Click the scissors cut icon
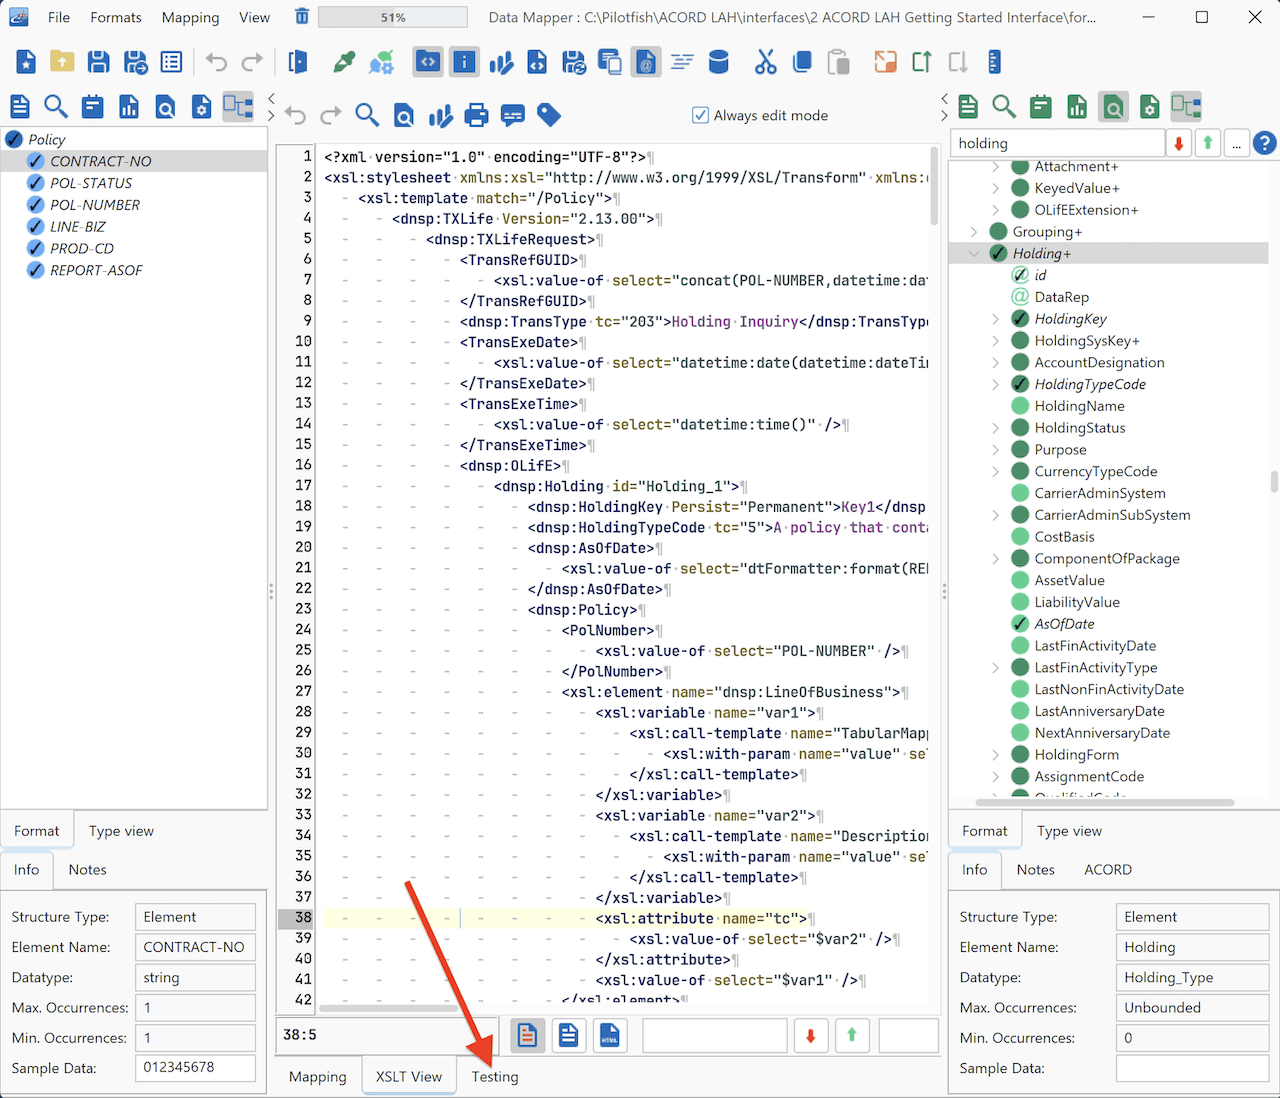Image resolution: width=1280 pixels, height=1098 pixels. tap(766, 62)
